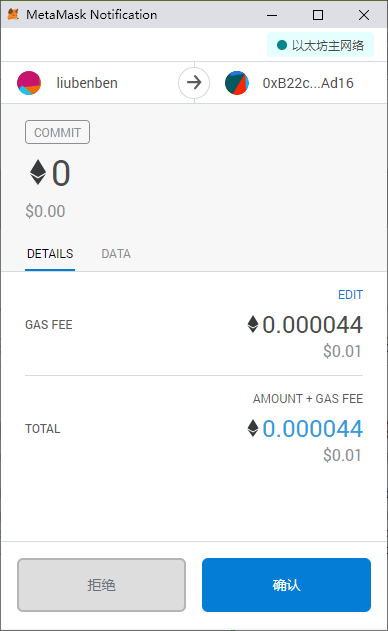Click the MetaMask fox icon in title bar
The height and width of the screenshot is (631, 388).
[13, 14]
